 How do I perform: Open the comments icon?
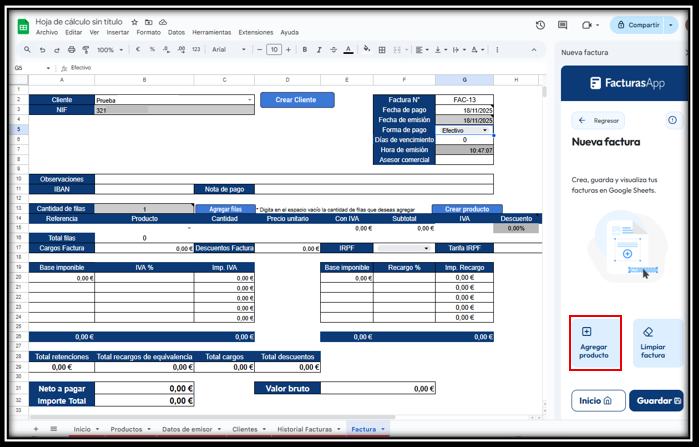pos(562,25)
